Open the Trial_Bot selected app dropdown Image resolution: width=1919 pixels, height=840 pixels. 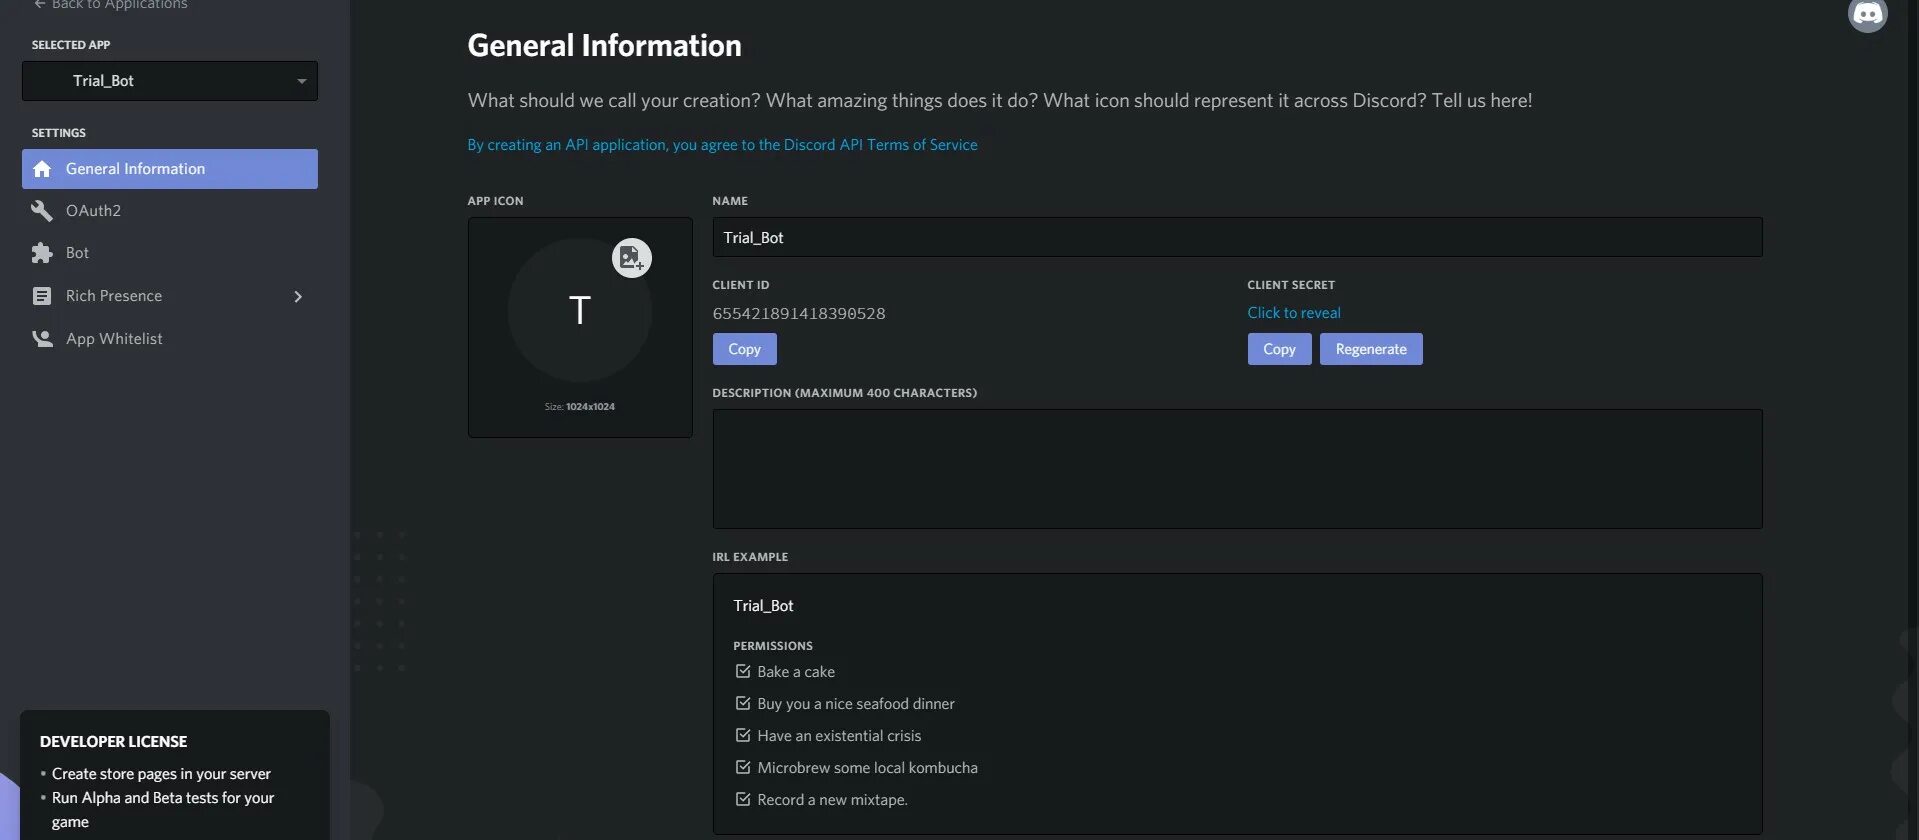[170, 81]
